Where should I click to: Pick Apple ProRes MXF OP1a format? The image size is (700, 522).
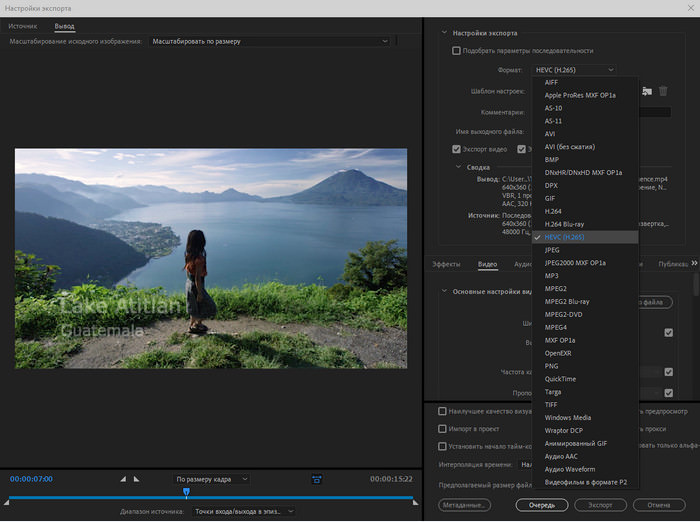[x=585, y=95]
